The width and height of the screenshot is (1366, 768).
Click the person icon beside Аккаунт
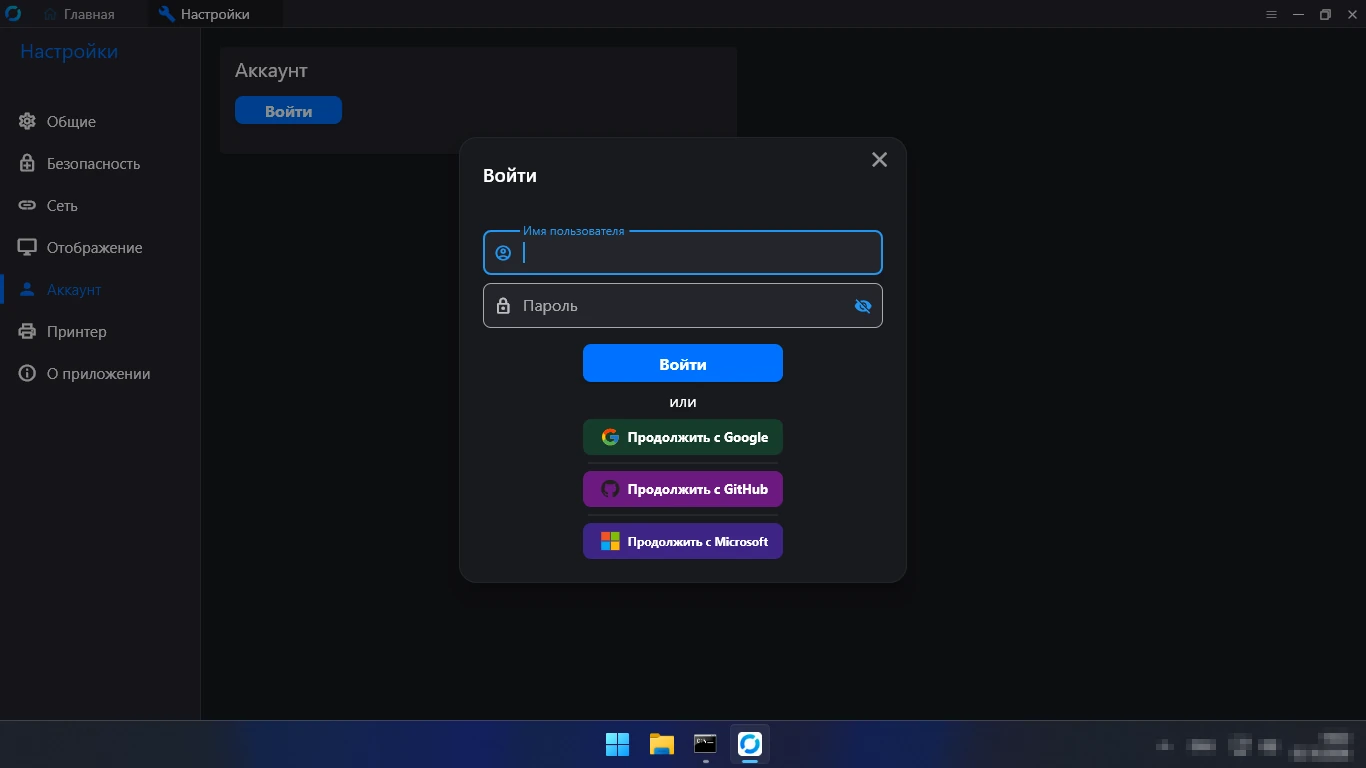click(x=27, y=289)
